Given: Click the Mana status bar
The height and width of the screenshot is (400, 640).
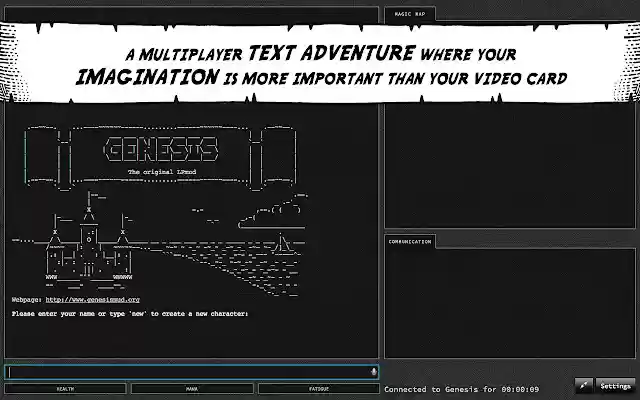Looking at the screenshot, I should click(x=192, y=389).
